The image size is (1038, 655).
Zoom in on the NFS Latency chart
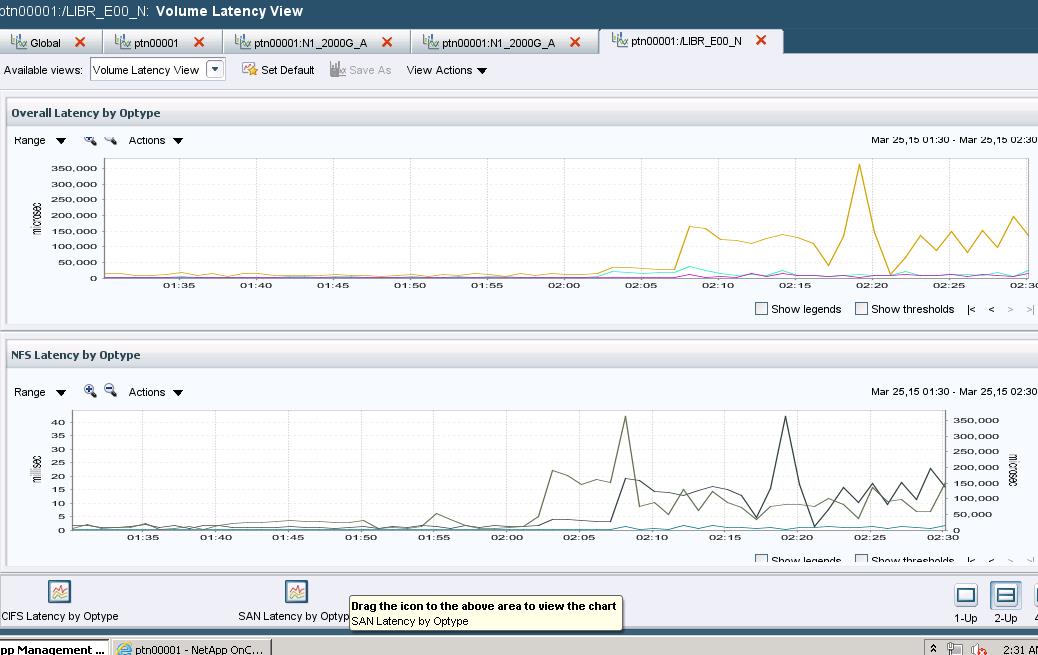point(90,391)
